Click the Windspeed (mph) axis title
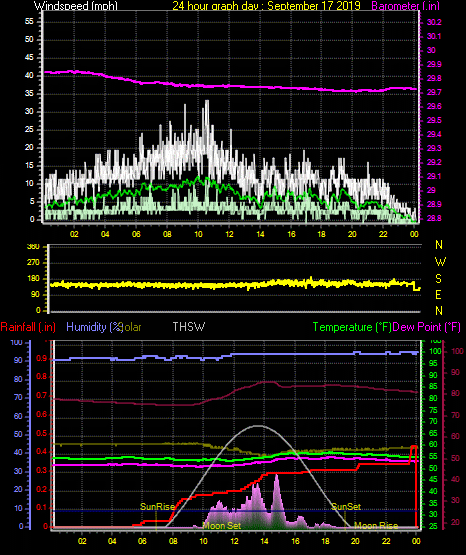Screen dimensions: 466x555 tap(75, 5)
